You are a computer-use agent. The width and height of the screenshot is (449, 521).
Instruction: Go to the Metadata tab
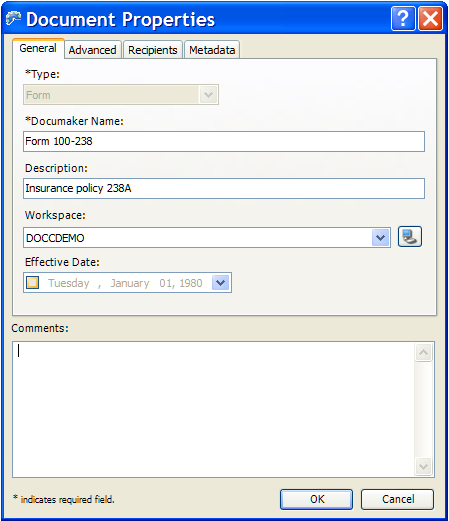coord(212,50)
